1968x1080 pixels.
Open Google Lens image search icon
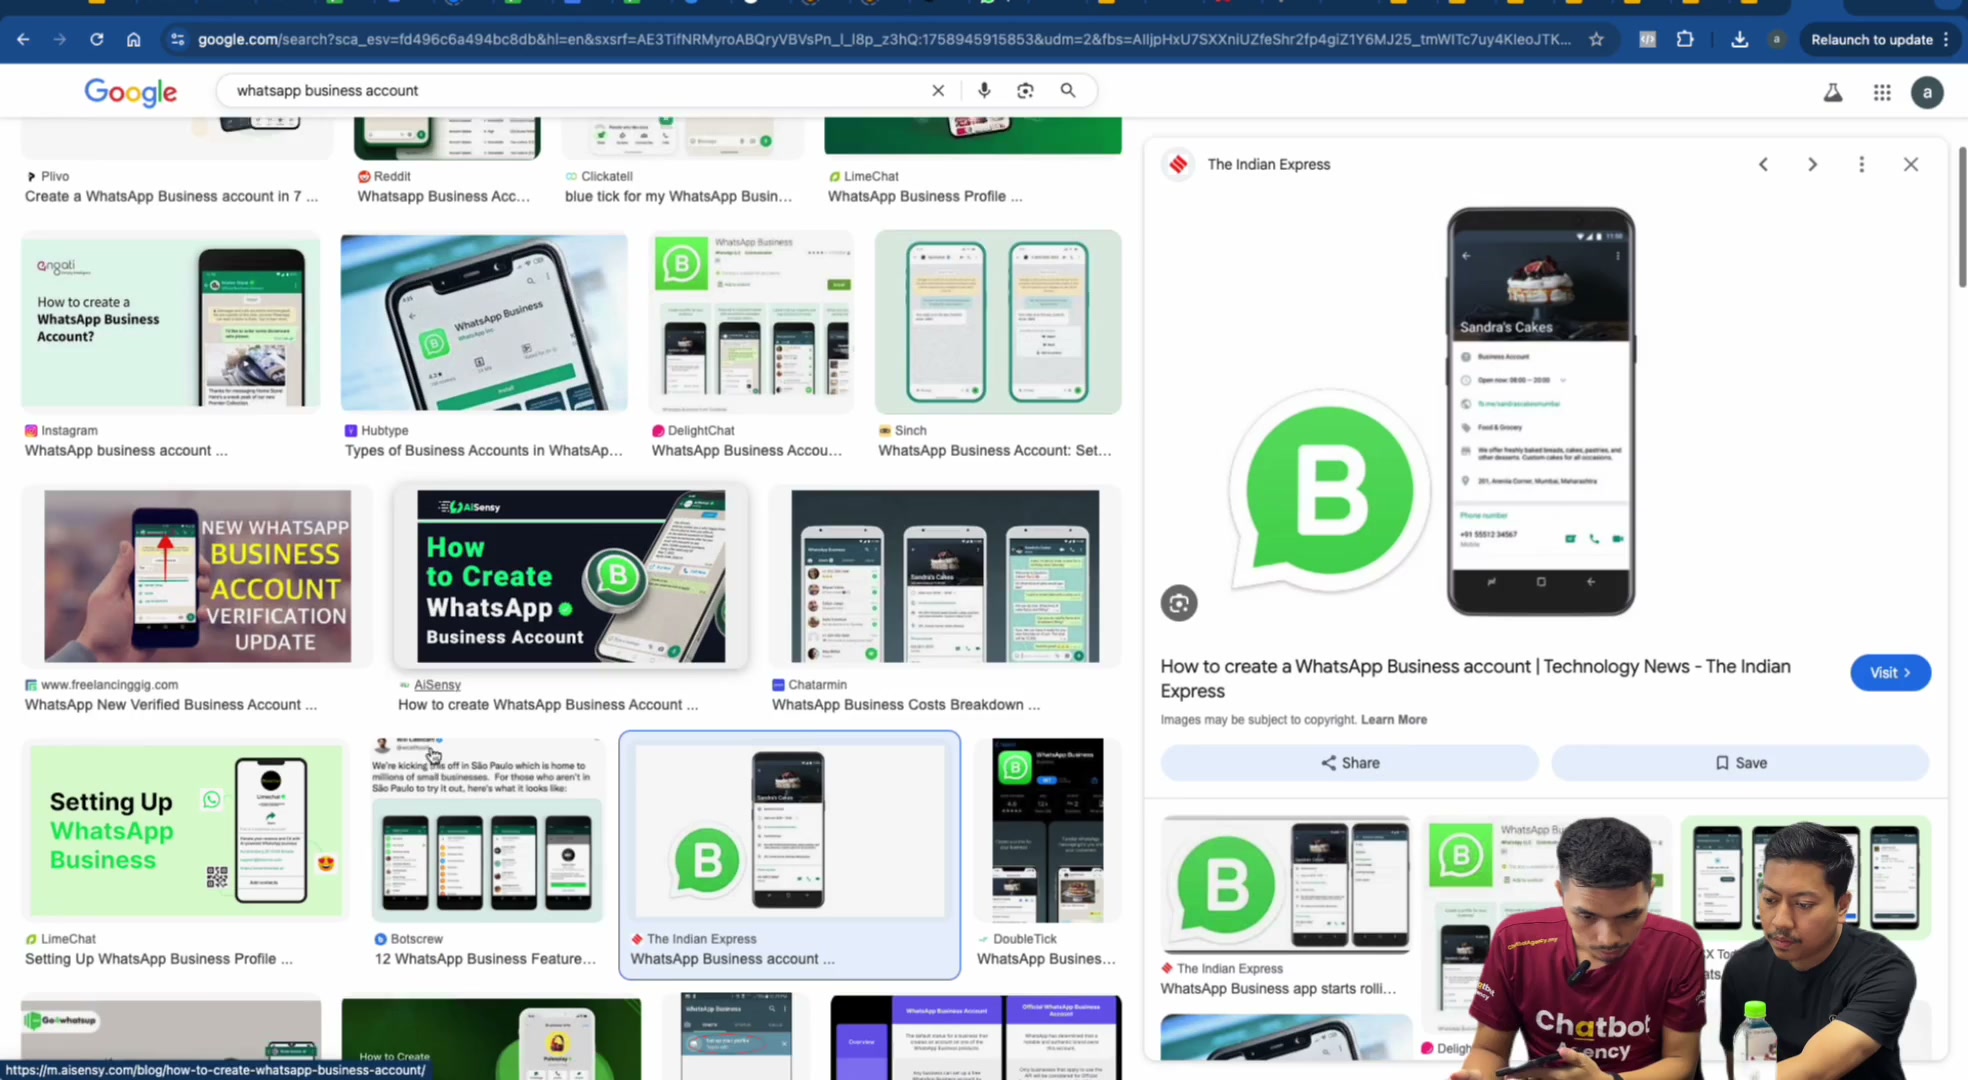1025,90
